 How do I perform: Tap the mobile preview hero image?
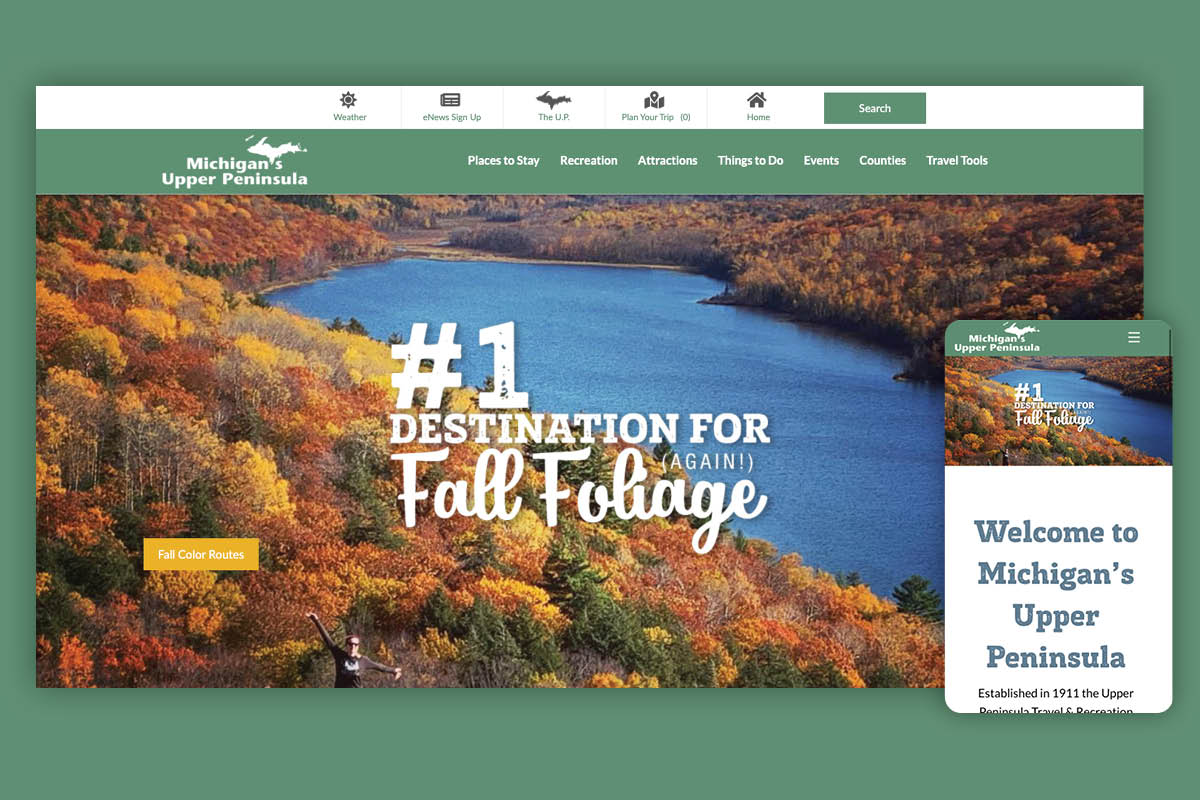tap(1058, 411)
